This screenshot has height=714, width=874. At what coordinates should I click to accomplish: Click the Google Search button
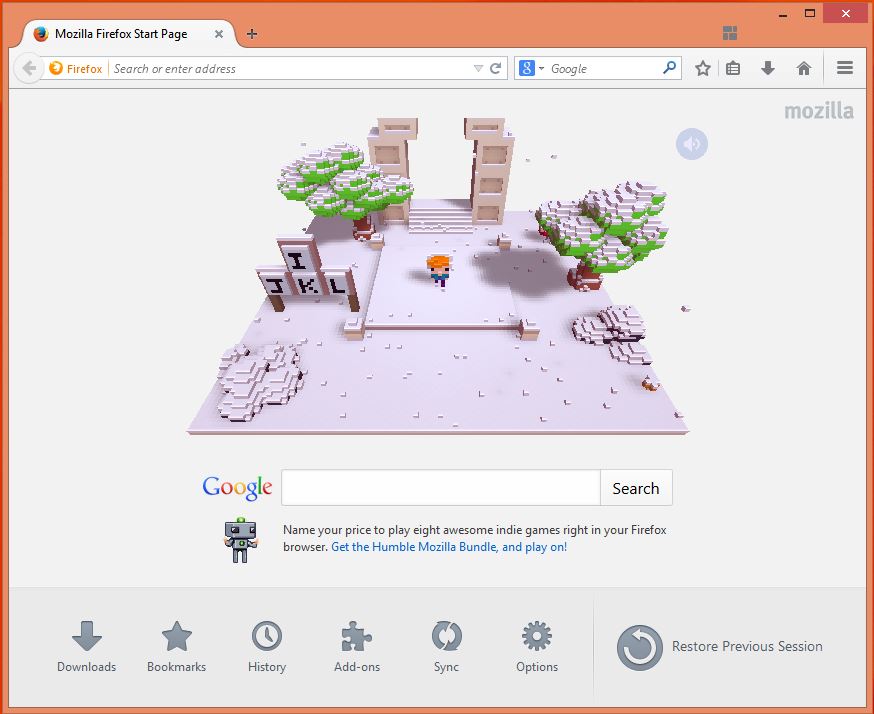point(636,488)
